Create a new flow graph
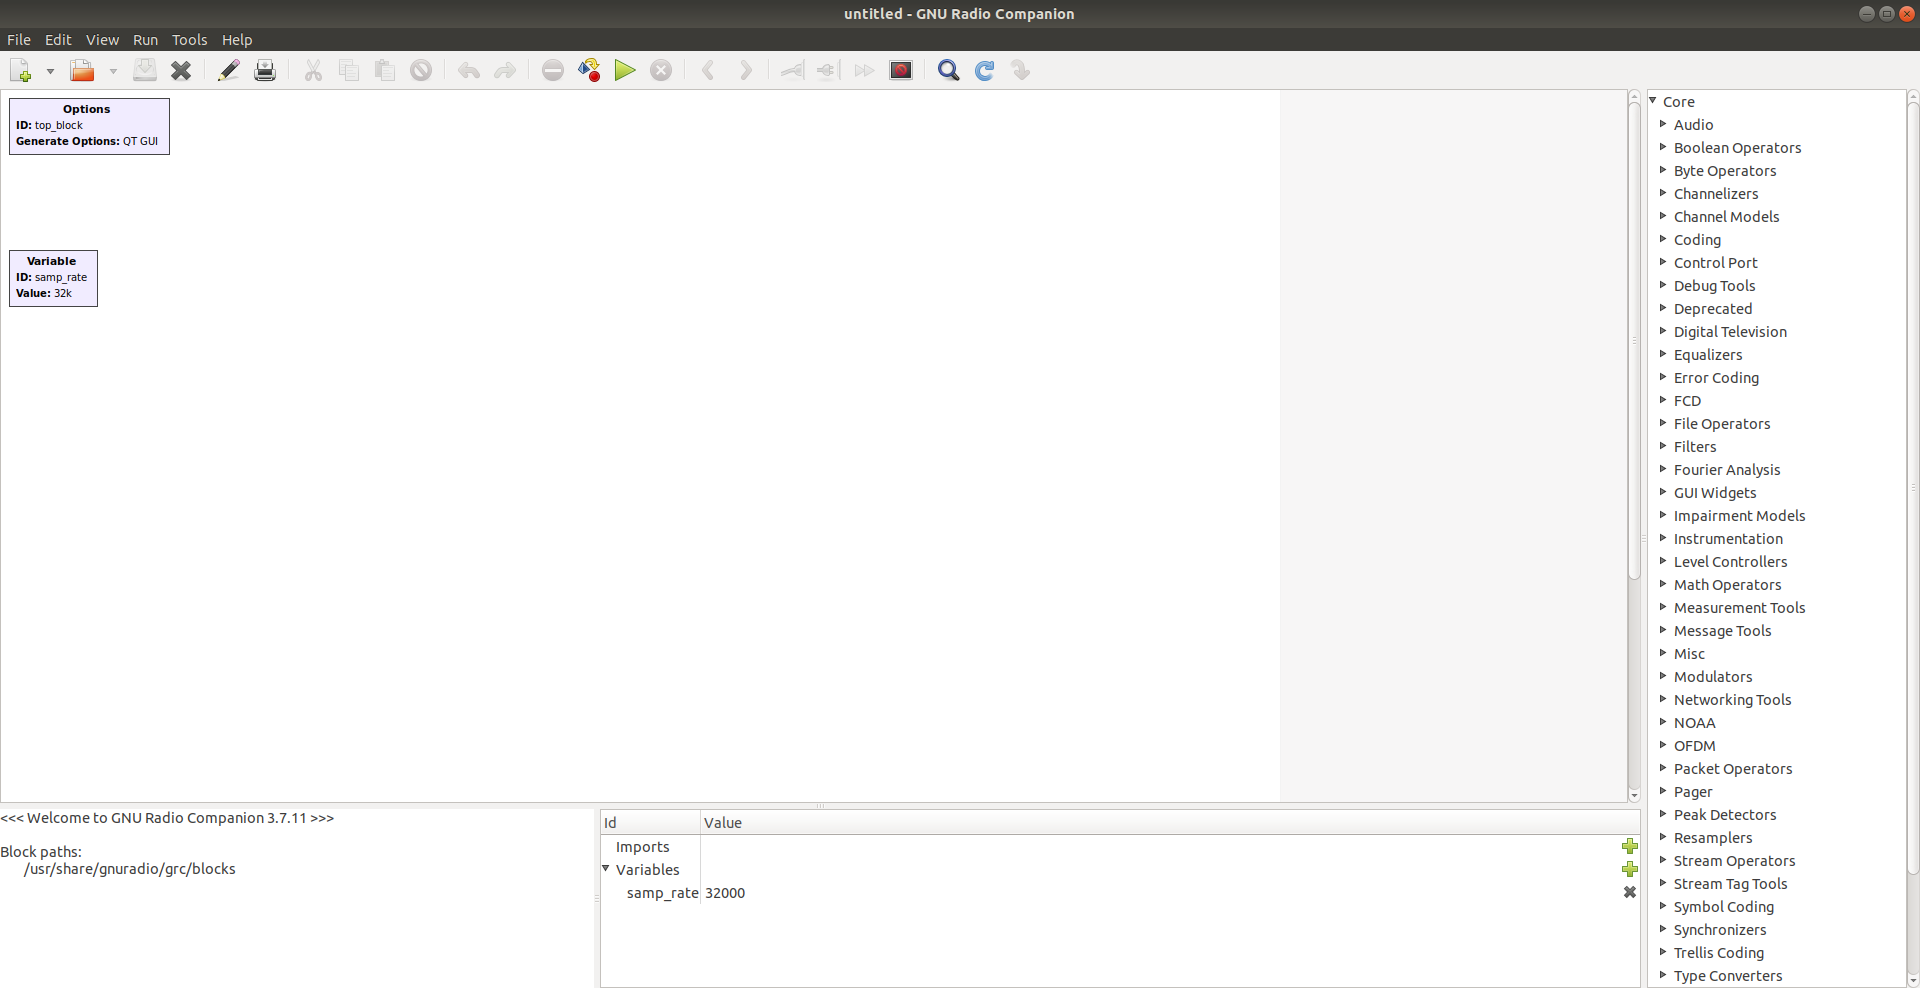The height and width of the screenshot is (988, 1920). (x=22, y=70)
